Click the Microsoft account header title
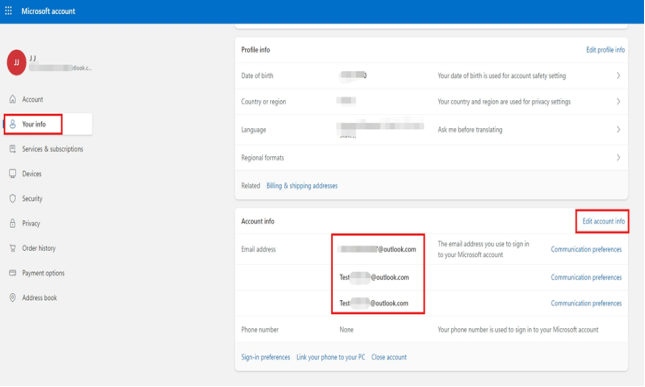The width and height of the screenshot is (645, 387). (48, 11)
